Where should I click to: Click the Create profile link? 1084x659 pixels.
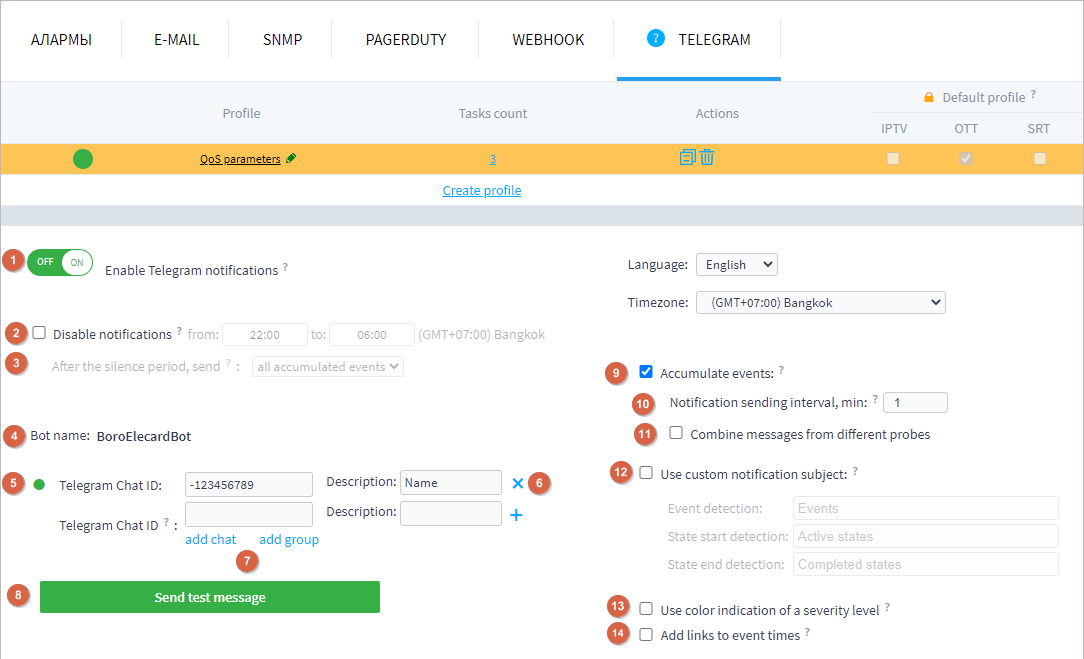[x=482, y=190]
